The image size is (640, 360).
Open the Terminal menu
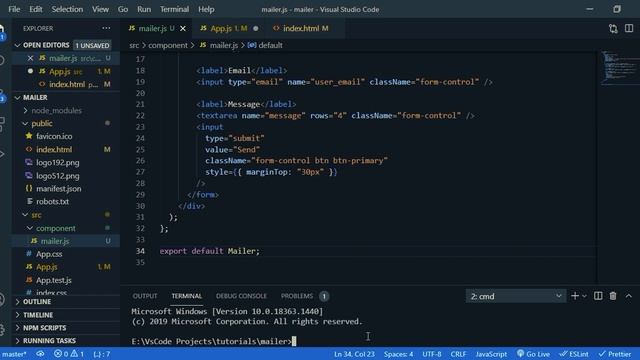tap(174, 9)
